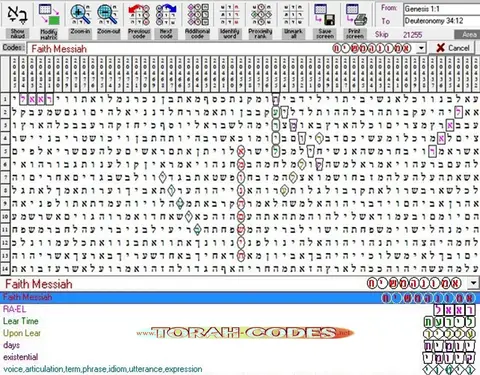
Task: Open the Additional code tool
Action: pyautogui.click(x=197, y=20)
